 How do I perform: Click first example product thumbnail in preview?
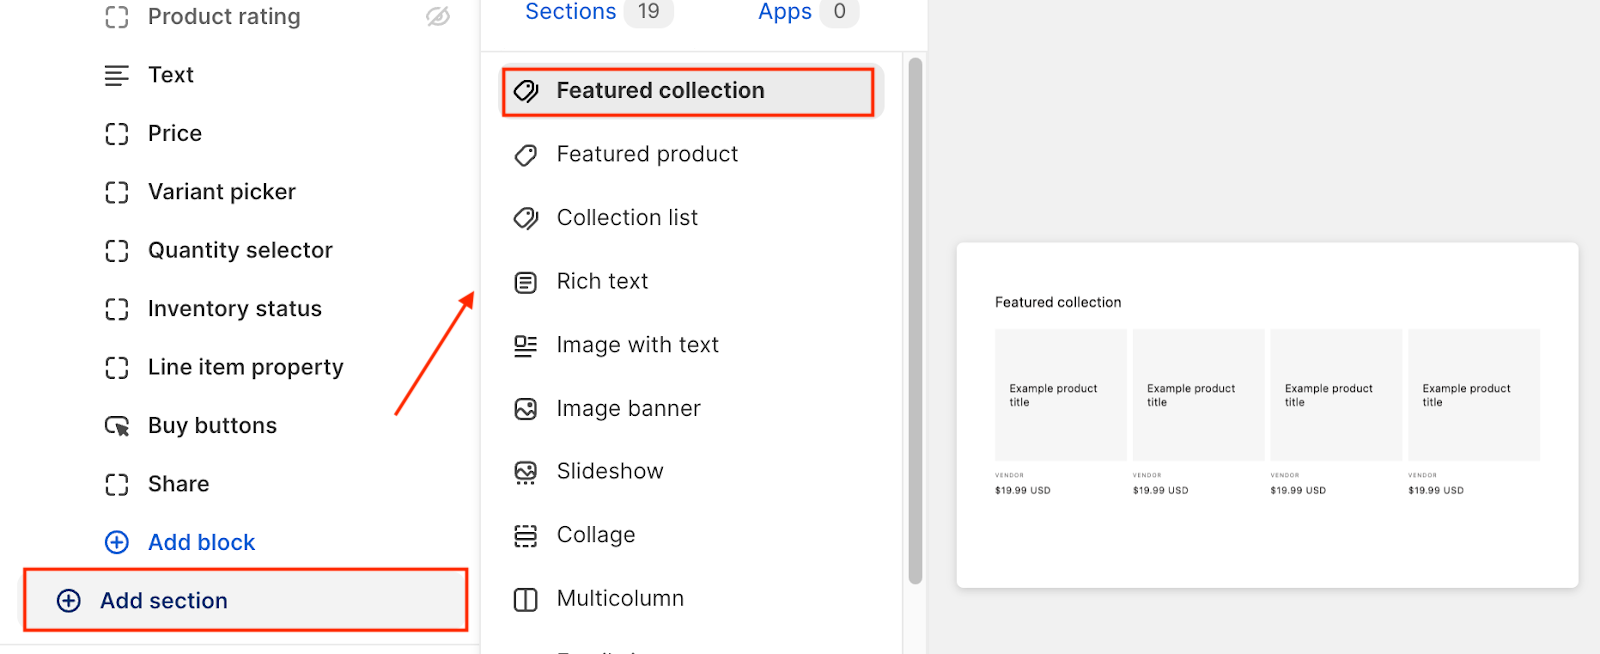1060,395
